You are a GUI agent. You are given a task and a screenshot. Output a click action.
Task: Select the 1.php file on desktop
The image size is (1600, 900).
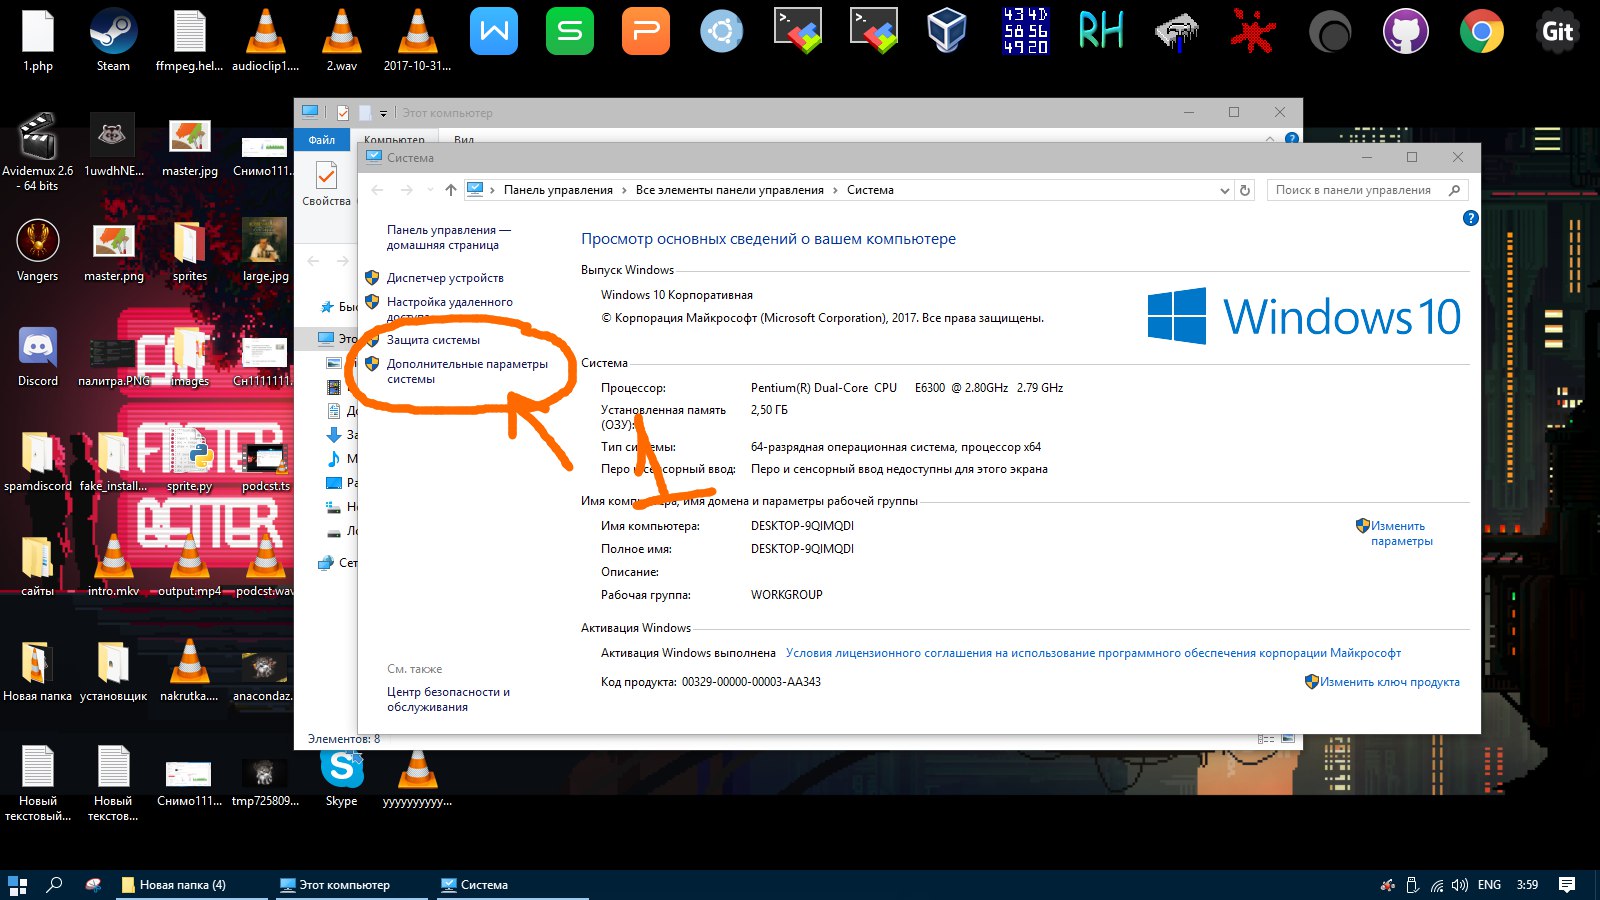coord(38,40)
